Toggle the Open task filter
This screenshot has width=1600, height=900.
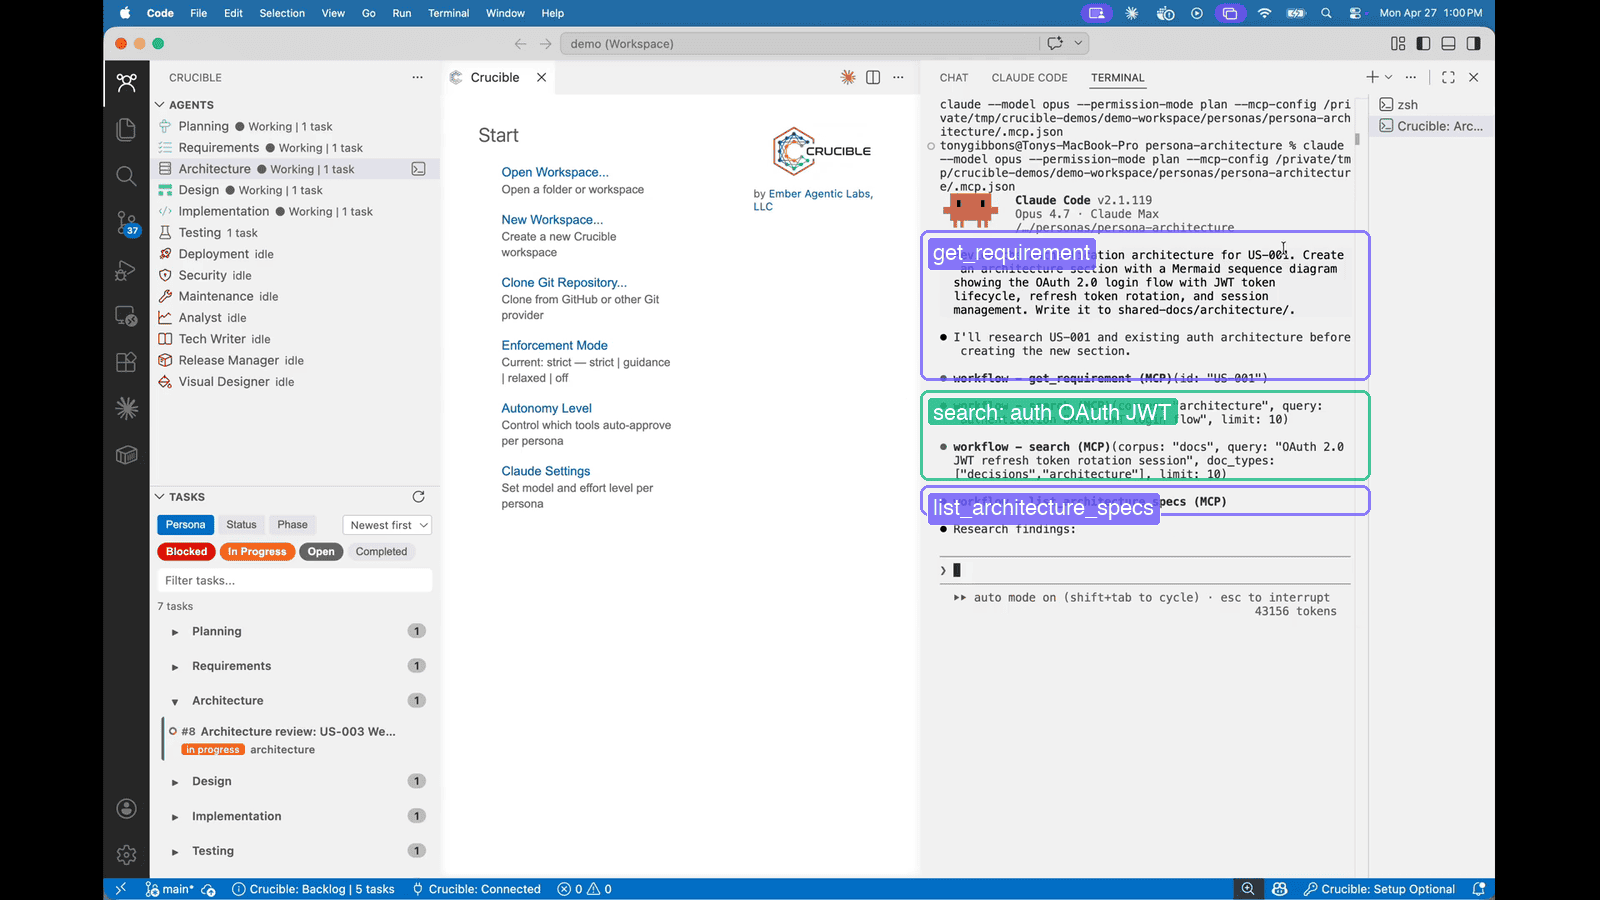tap(321, 552)
